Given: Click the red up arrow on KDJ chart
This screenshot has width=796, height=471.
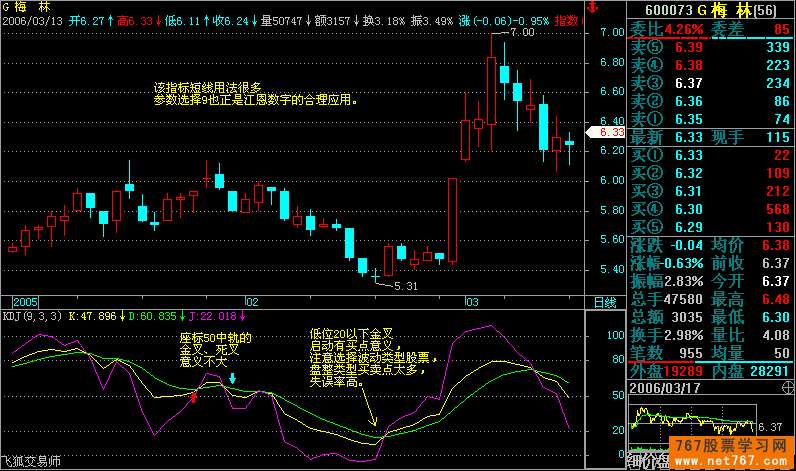Looking at the screenshot, I should (x=194, y=398).
